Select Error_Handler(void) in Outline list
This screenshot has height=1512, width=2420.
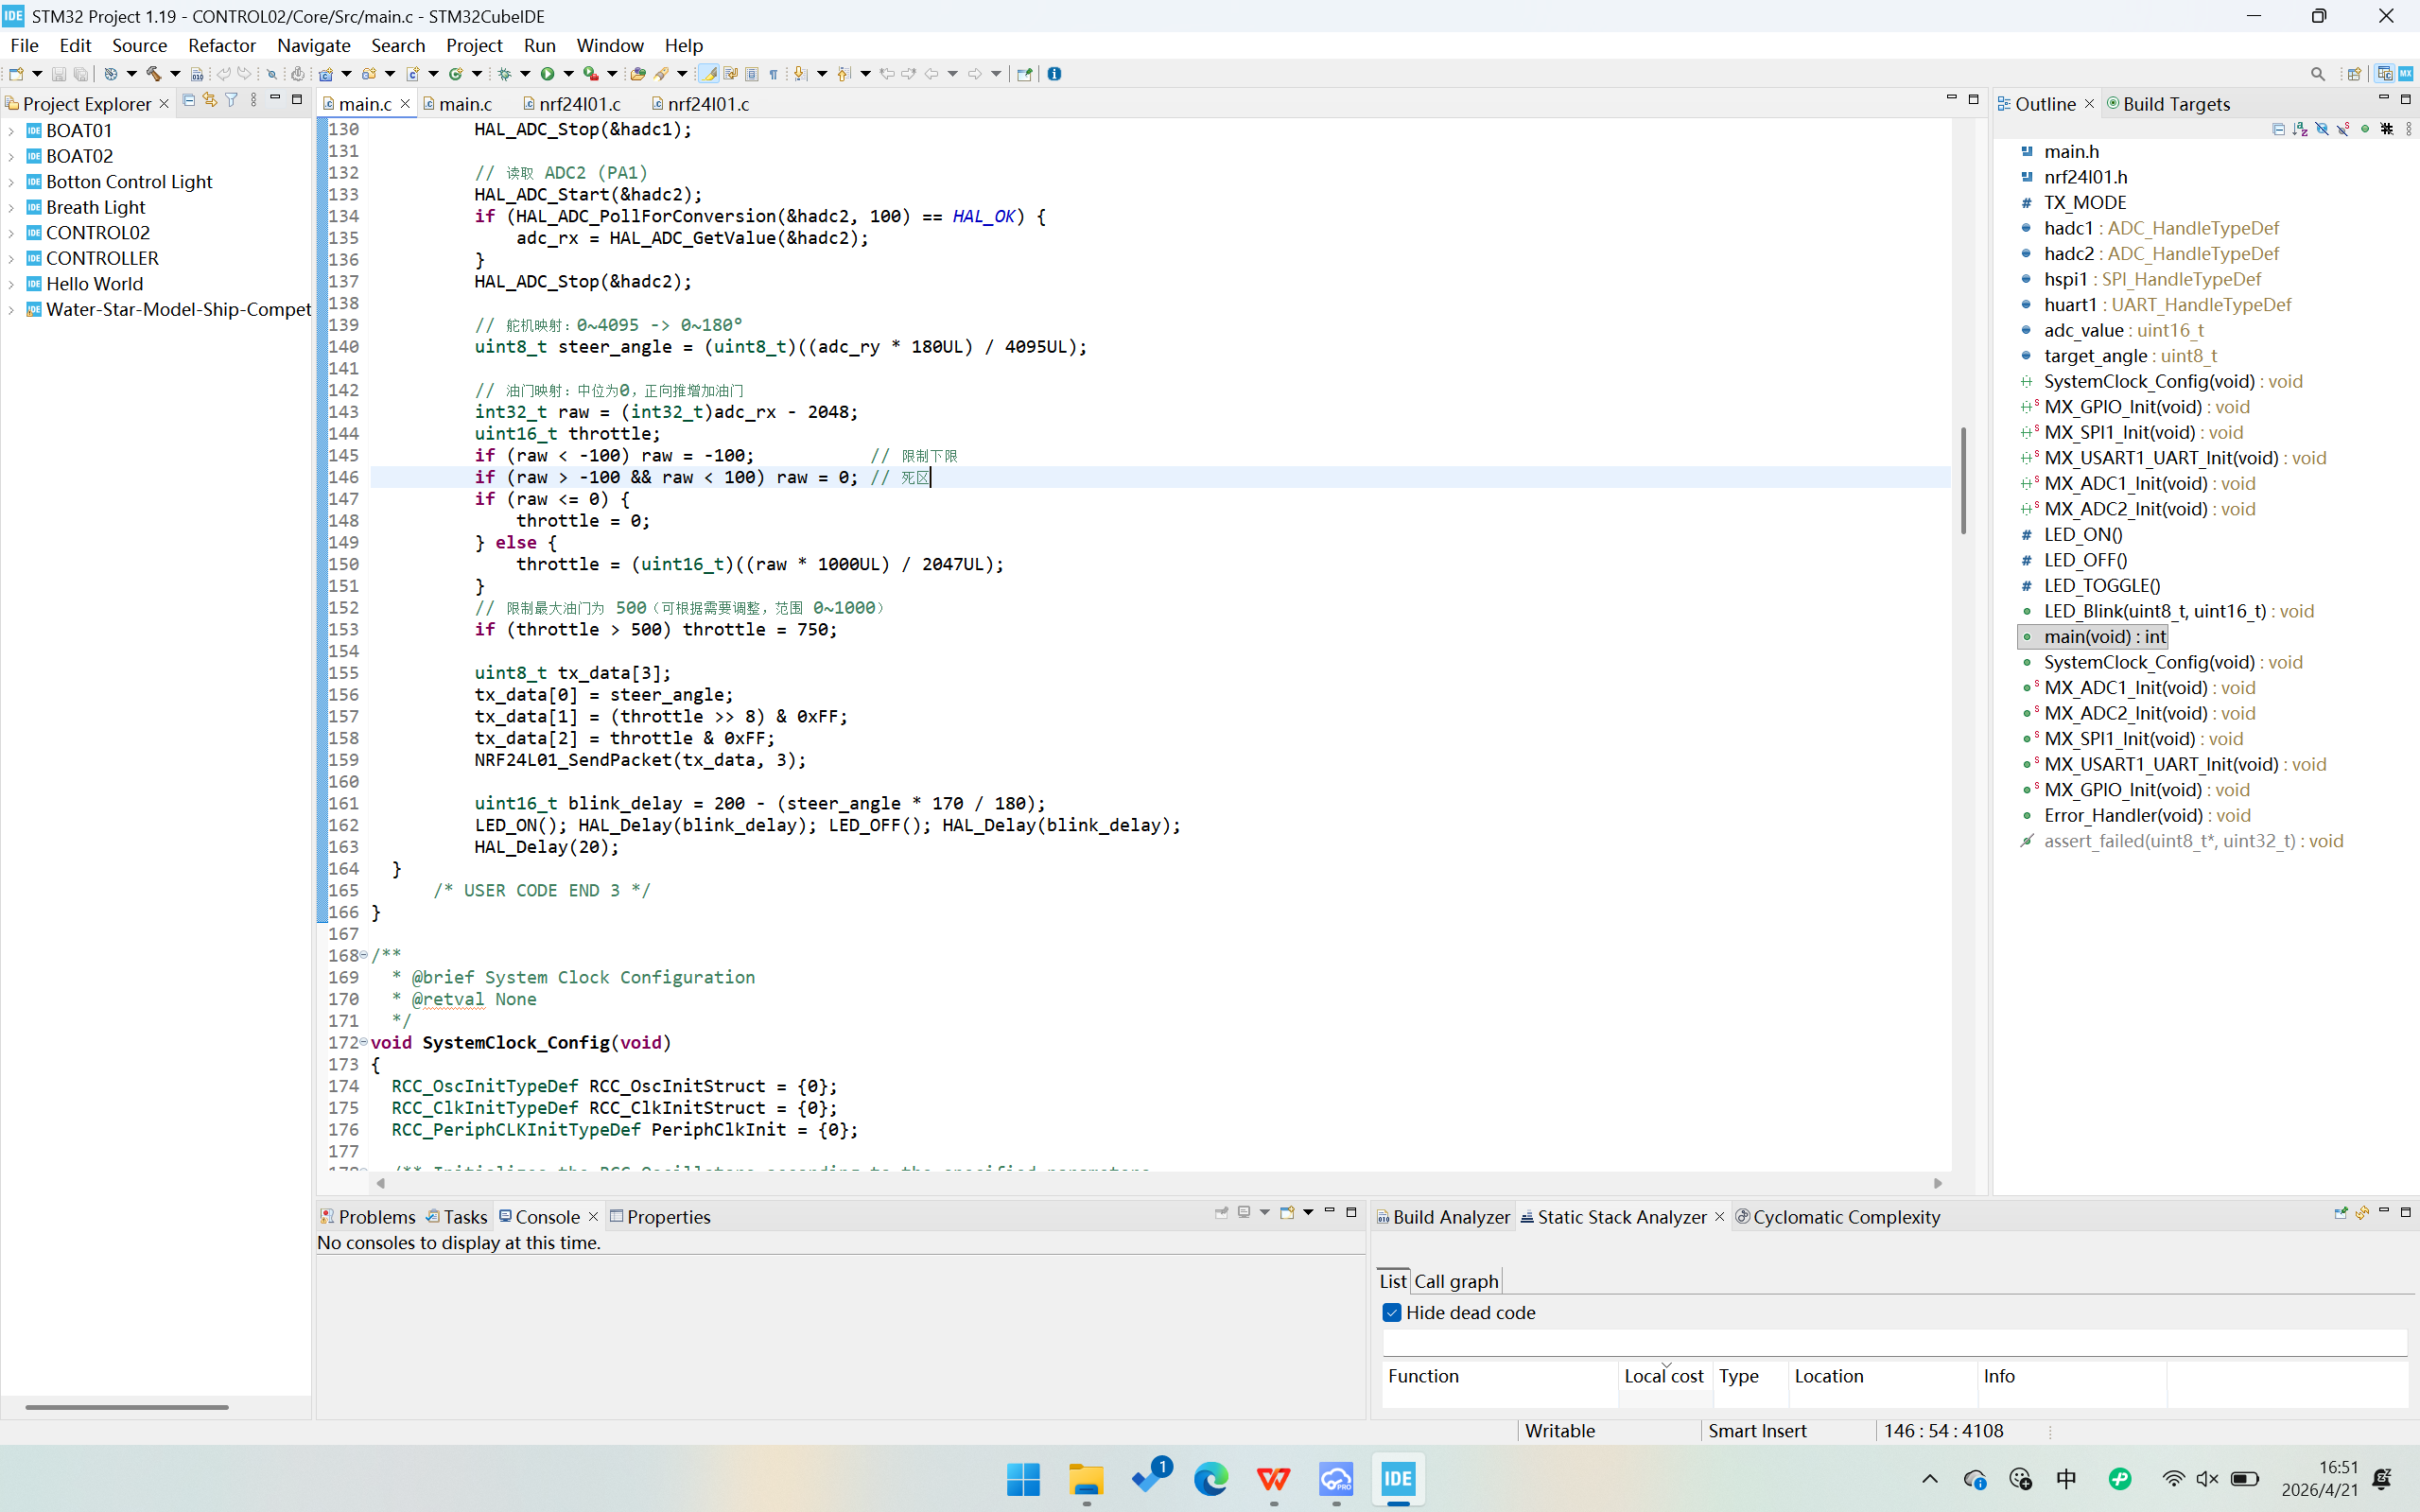[x=2146, y=816]
